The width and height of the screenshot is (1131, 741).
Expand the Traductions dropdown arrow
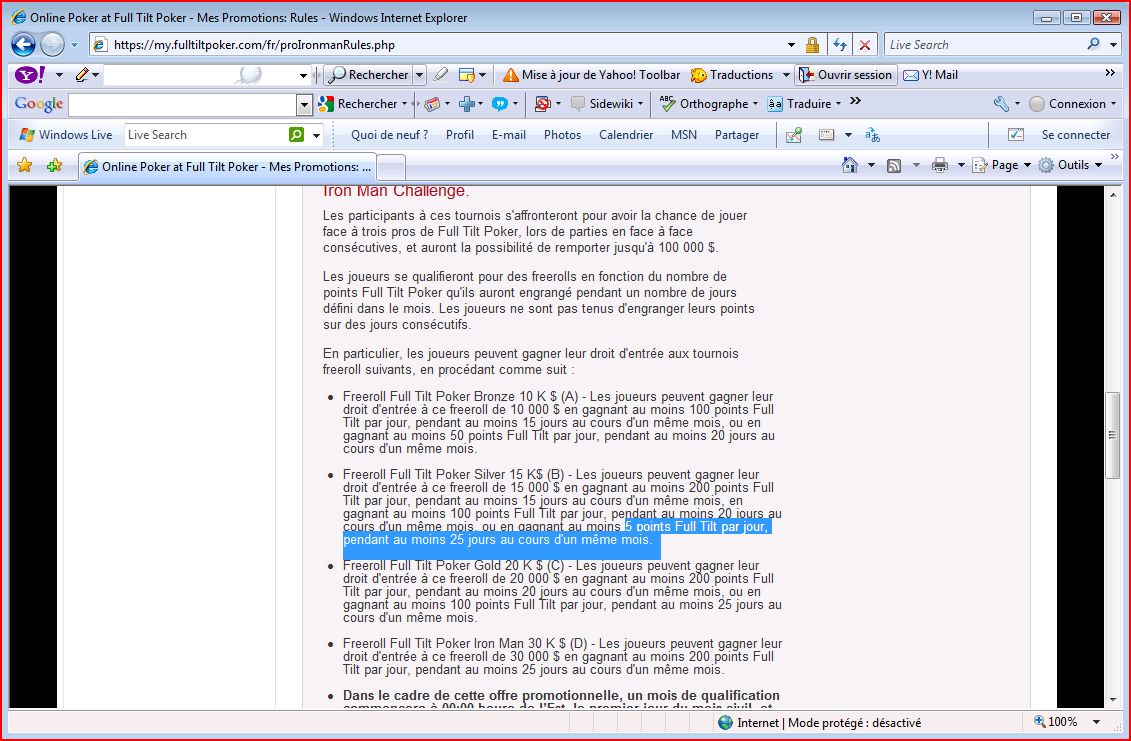point(786,75)
